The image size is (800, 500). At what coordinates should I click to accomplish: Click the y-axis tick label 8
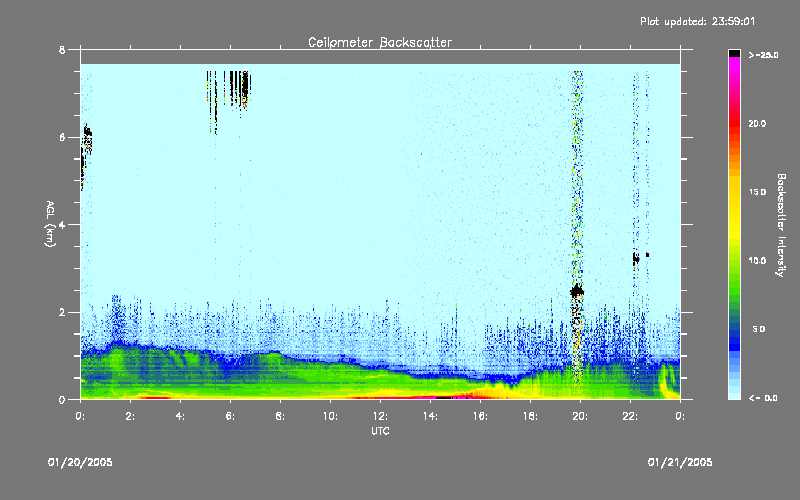(x=62, y=50)
